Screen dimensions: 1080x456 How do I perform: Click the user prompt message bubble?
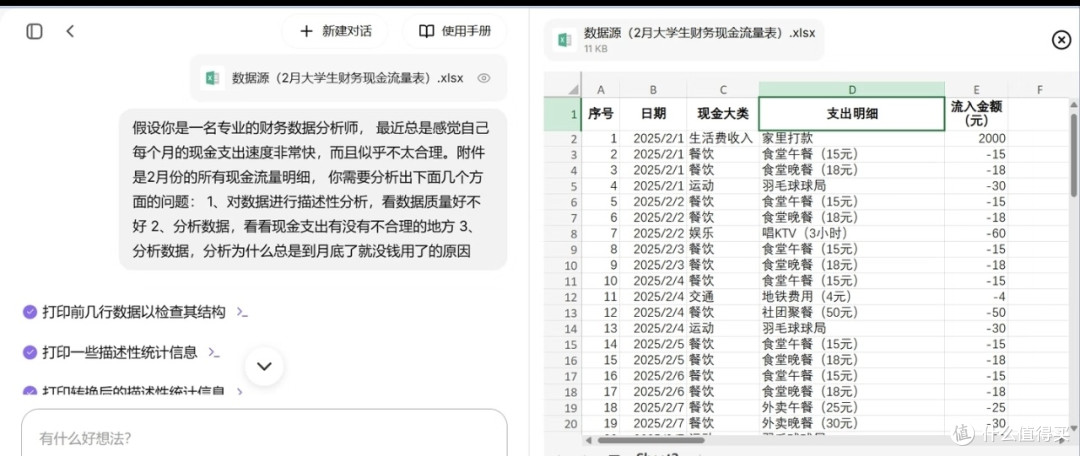point(313,189)
